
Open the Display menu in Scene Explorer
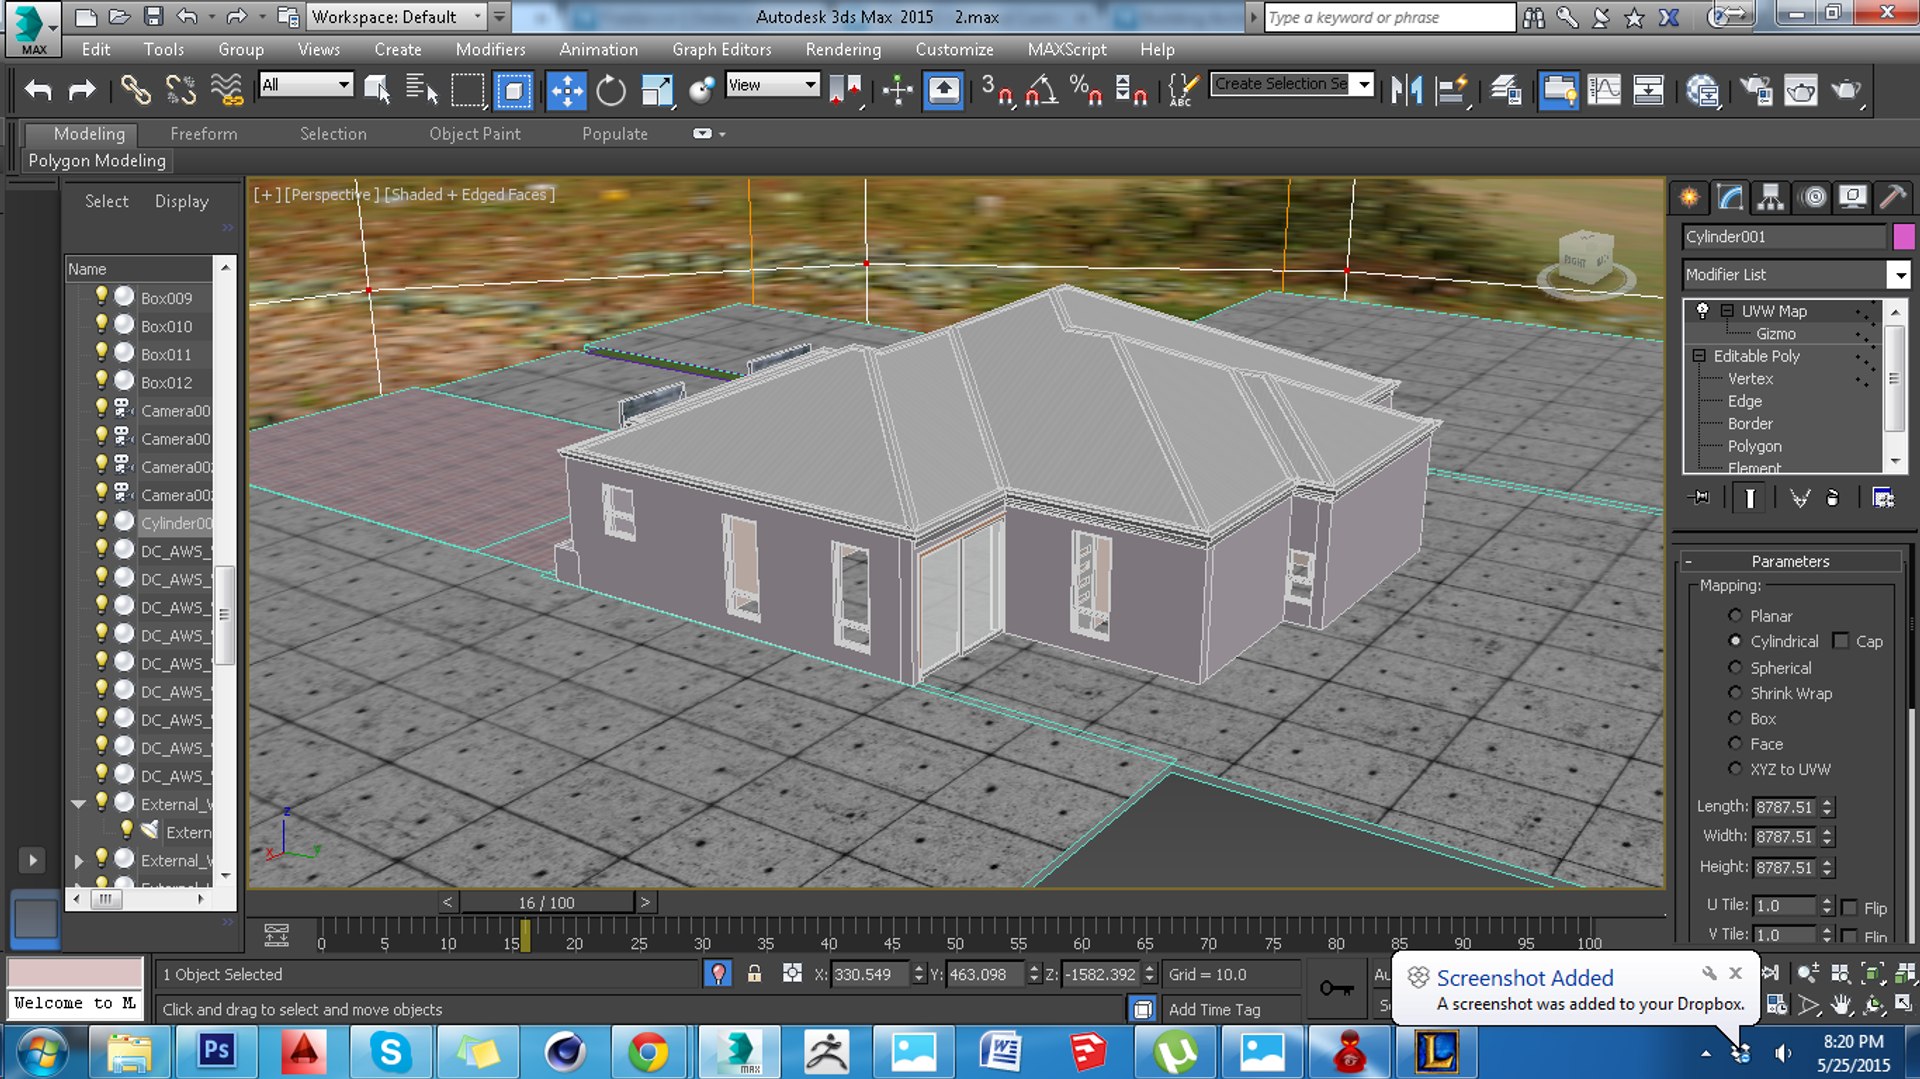pos(182,201)
